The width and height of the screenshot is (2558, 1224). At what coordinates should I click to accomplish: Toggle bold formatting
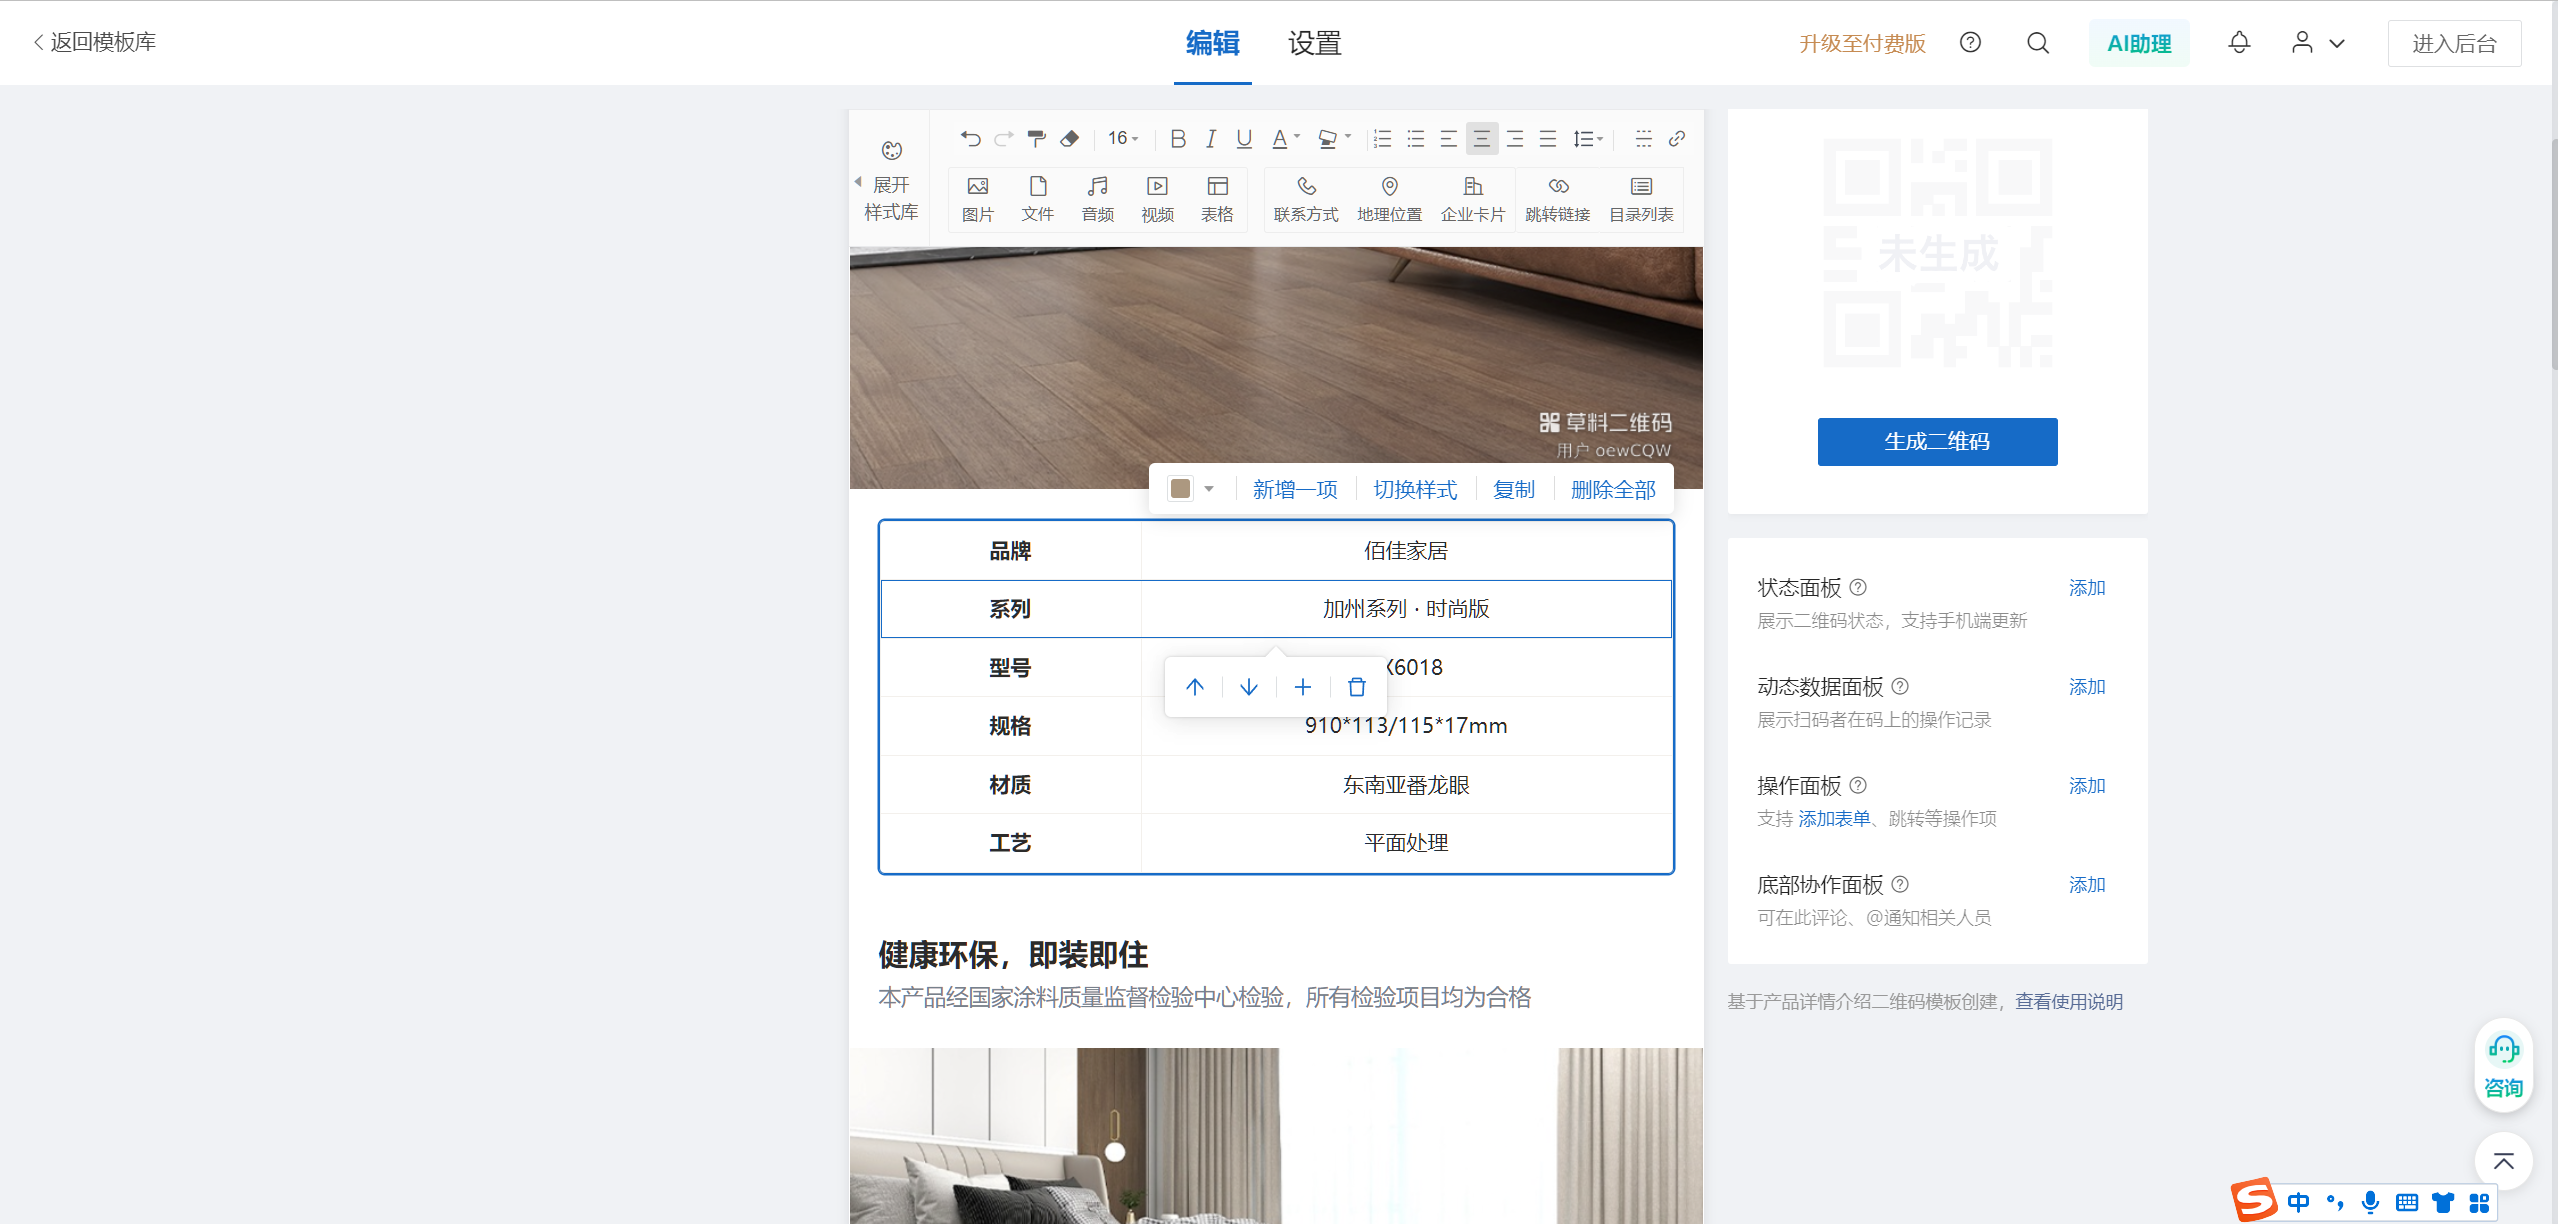1178,139
